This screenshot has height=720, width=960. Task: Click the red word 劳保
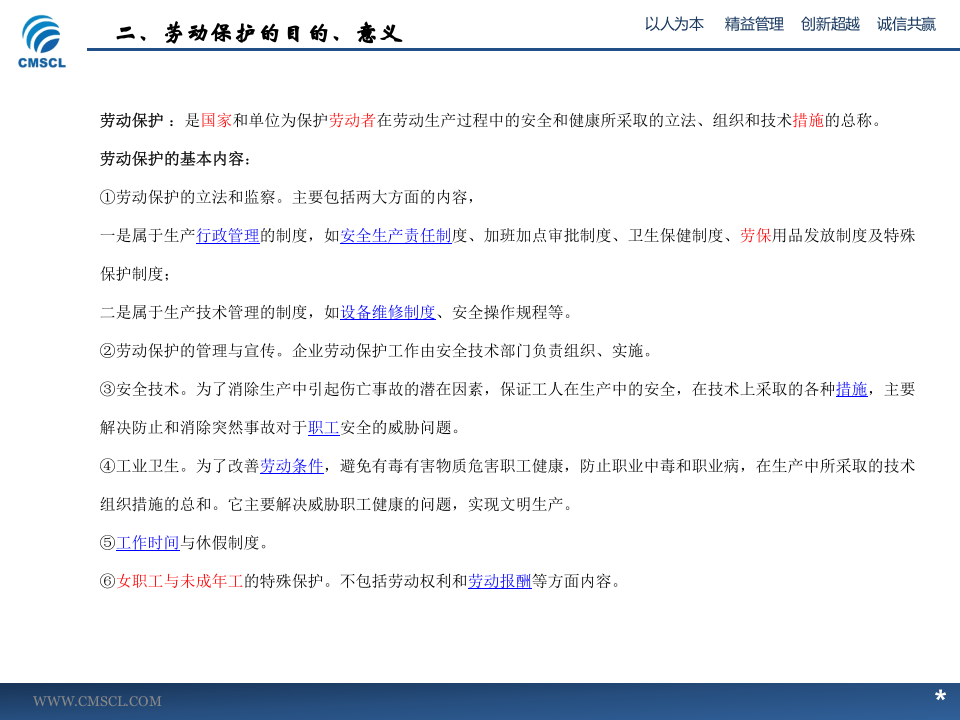click(756, 236)
